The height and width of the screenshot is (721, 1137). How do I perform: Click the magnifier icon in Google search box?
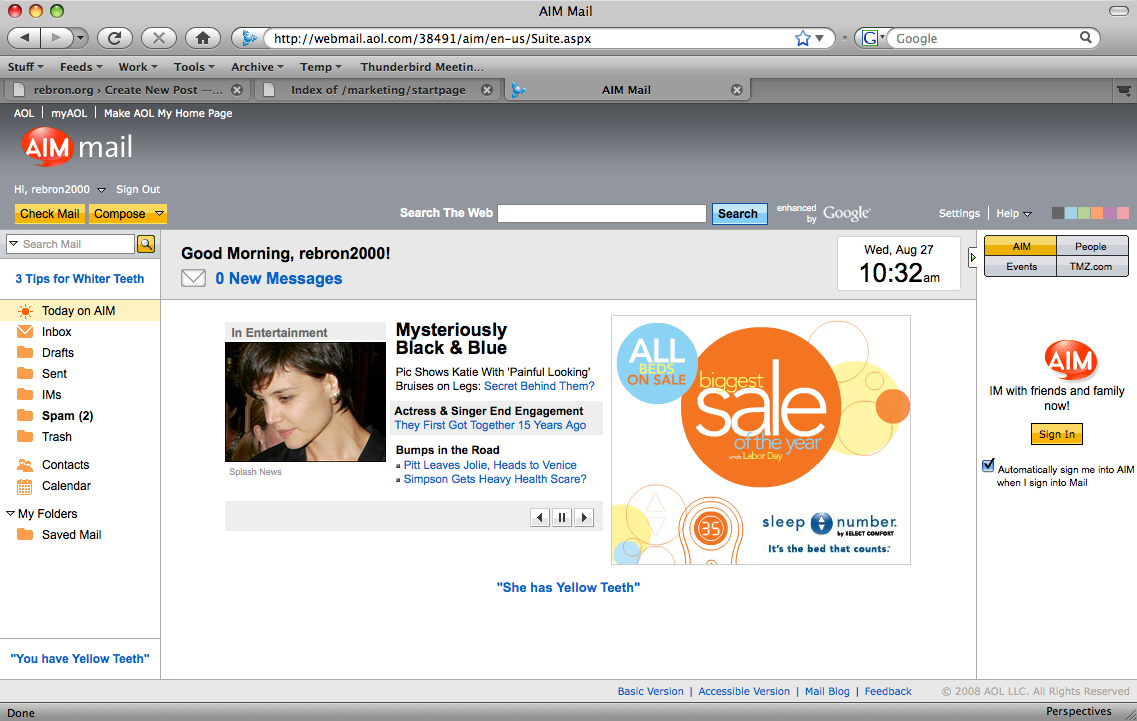pos(1086,37)
